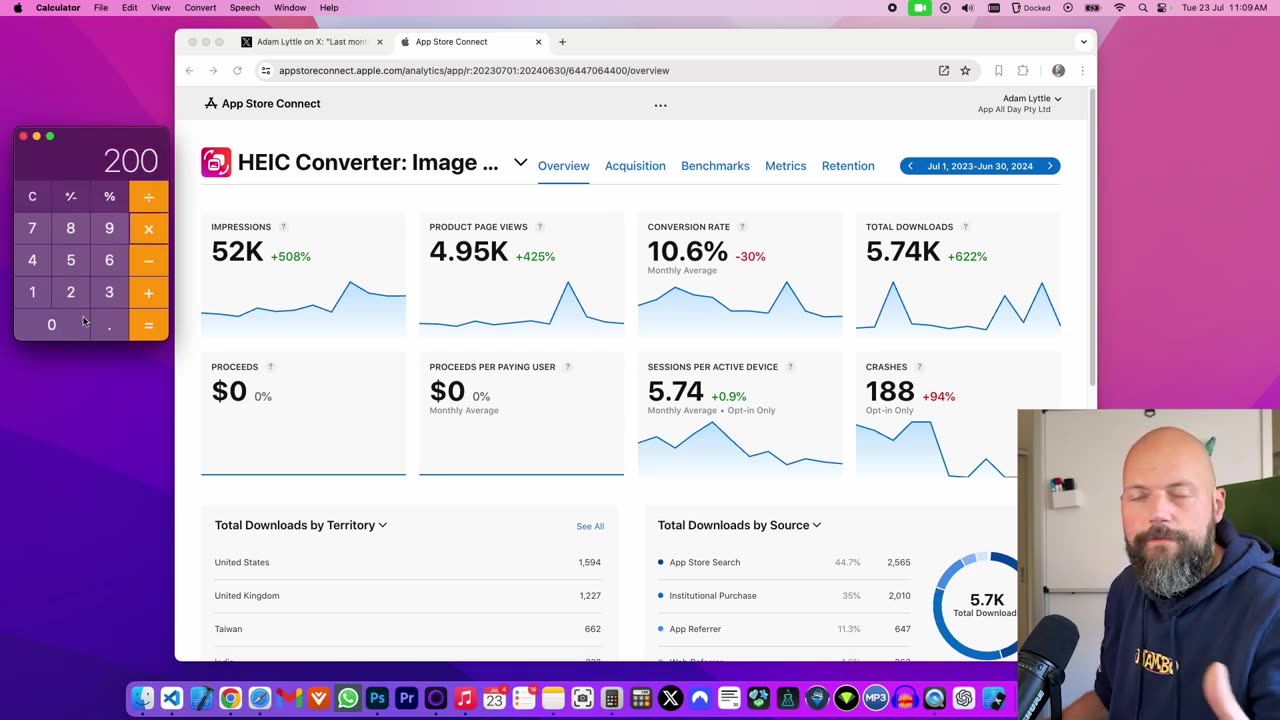The width and height of the screenshot is (1280, 720).
Task: Click the plus/minus sign key on calculator
Action: [71, 197]
